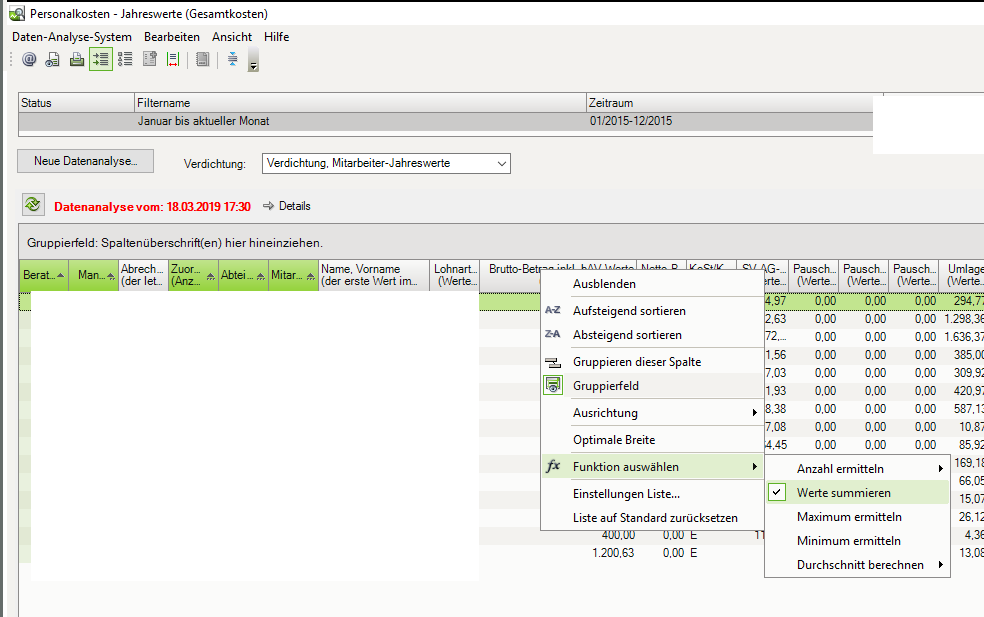The height and width of the screenshot is (617, 984).
Task: Select checked option Werte summieren
Action: coord(843,493)
